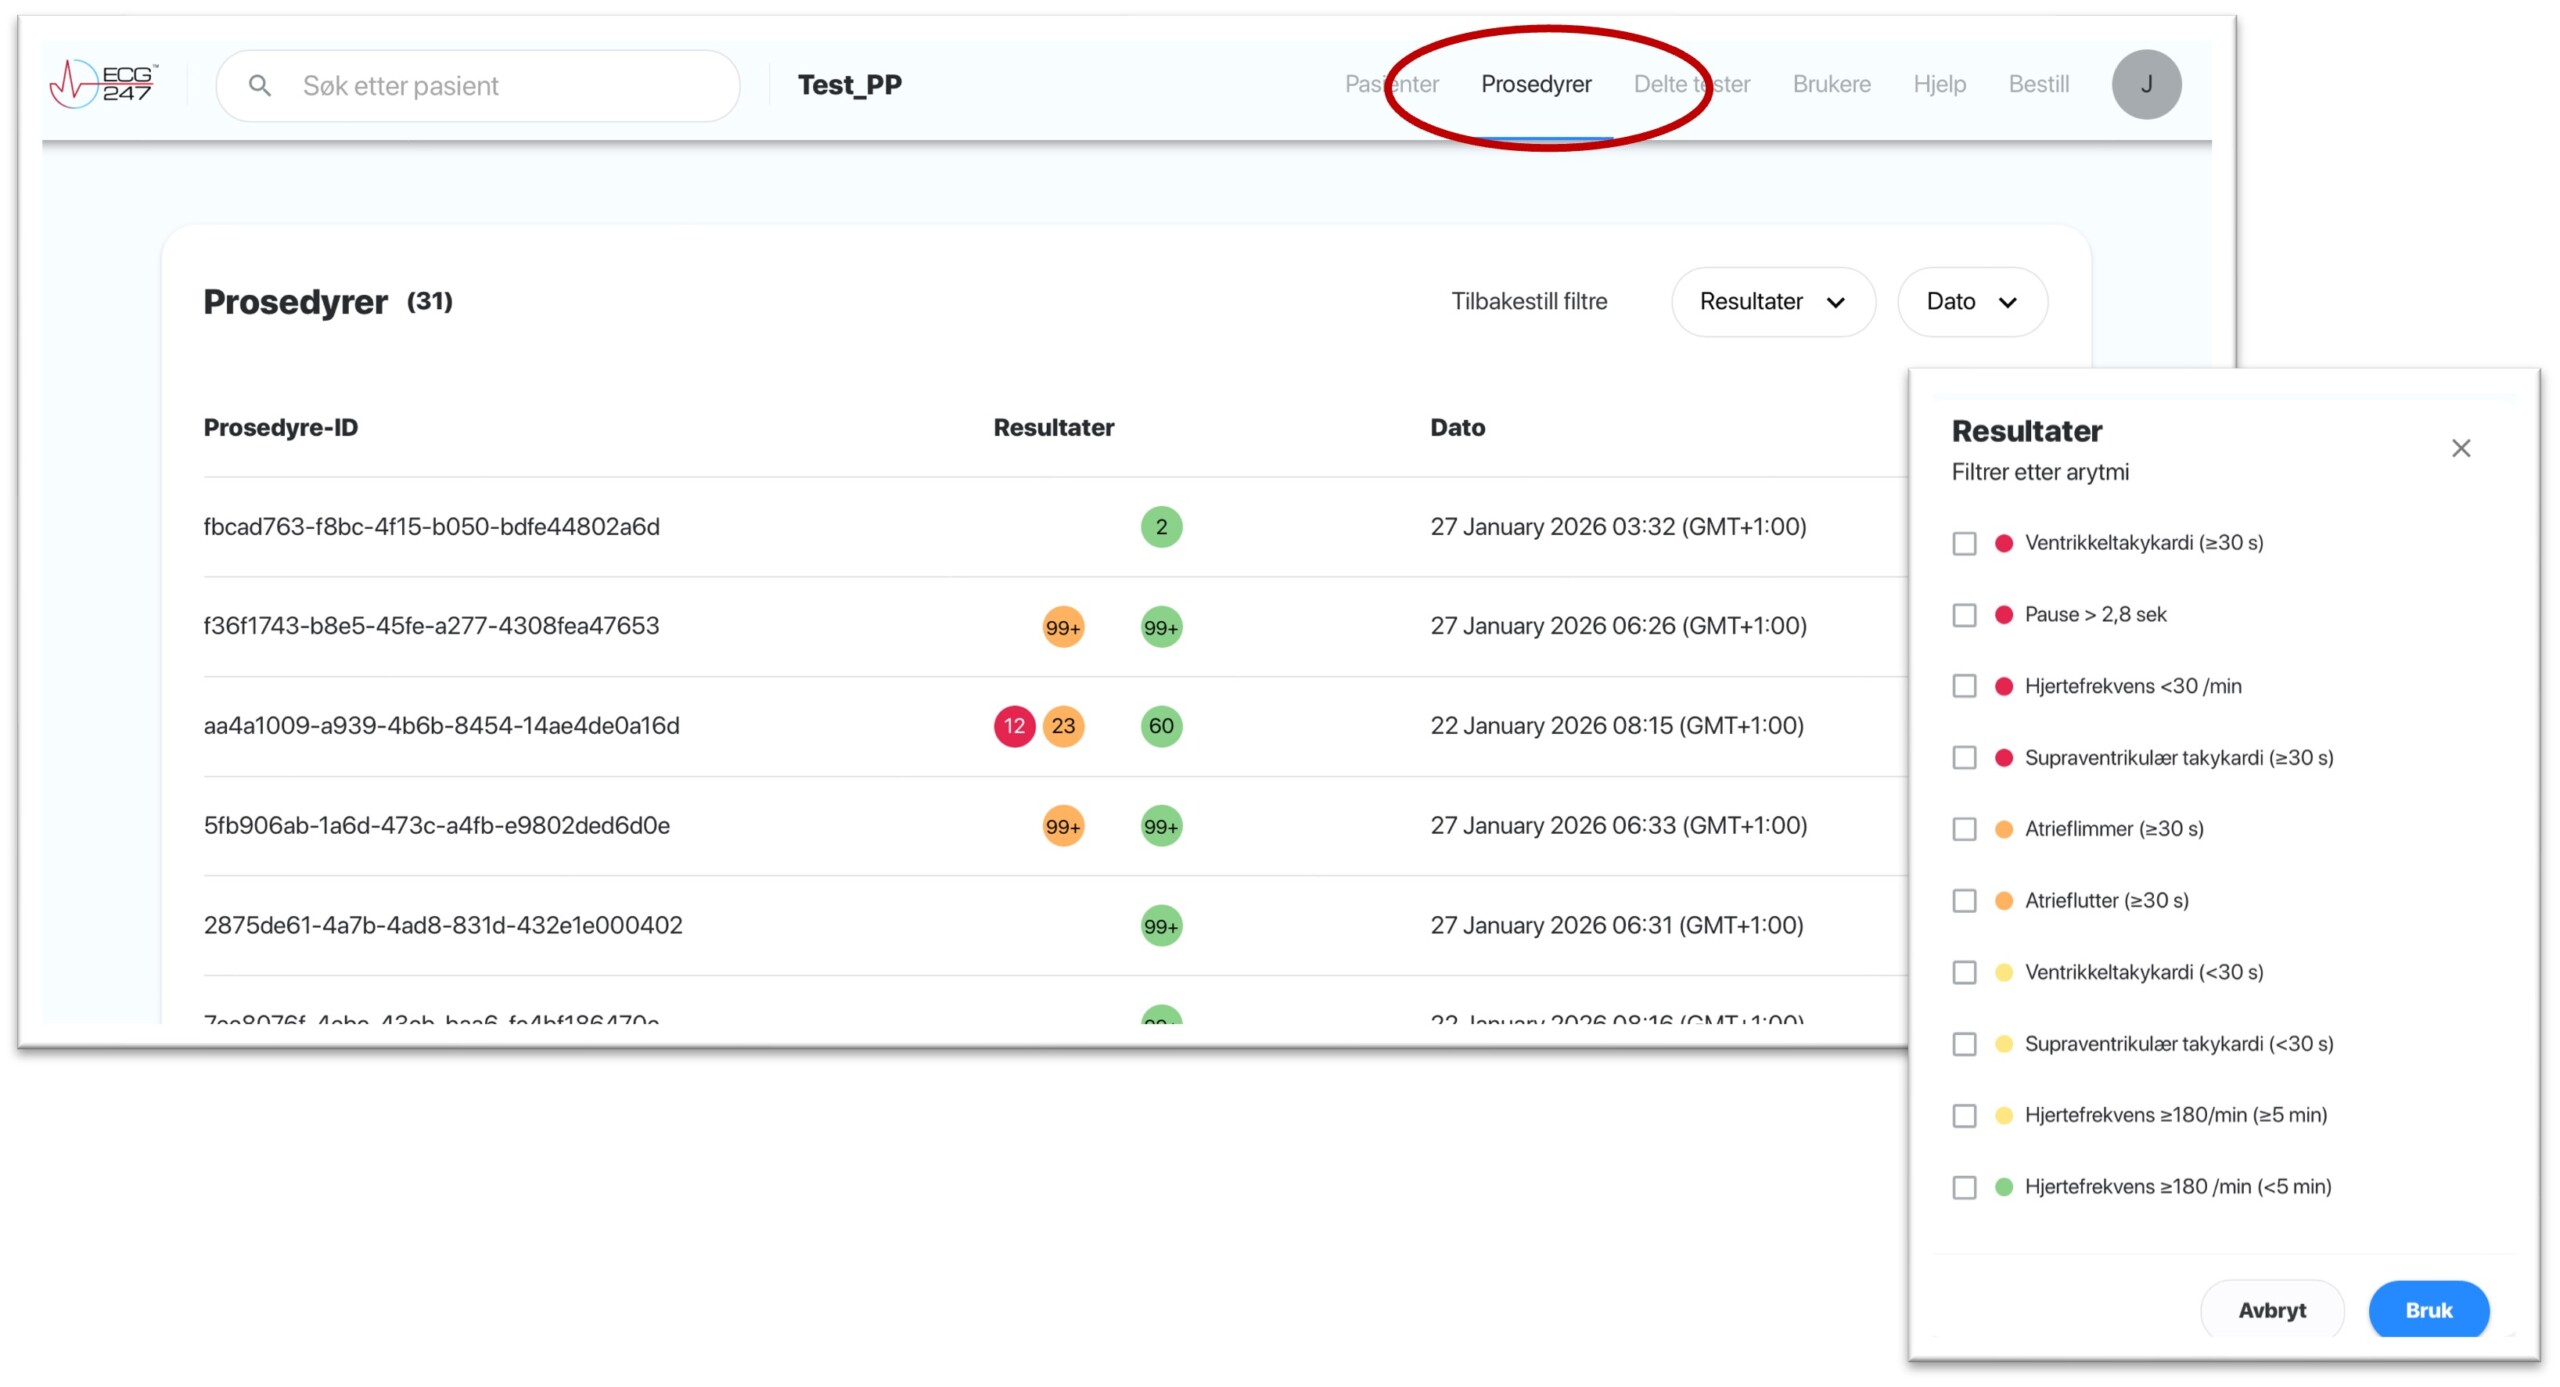The image size is (2560, 1387).
Task: Close the Resultater filter panel
Action: click(2460, 448)
